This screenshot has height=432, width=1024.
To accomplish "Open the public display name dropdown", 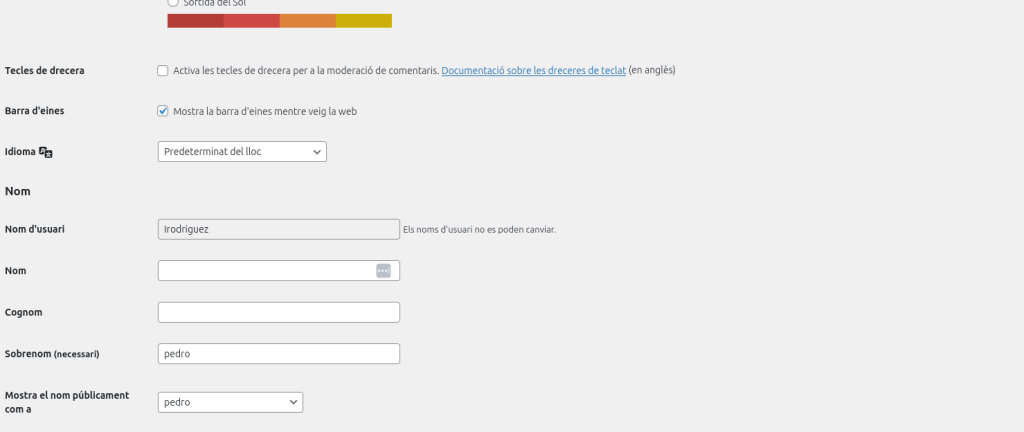I will coord(230,402).
